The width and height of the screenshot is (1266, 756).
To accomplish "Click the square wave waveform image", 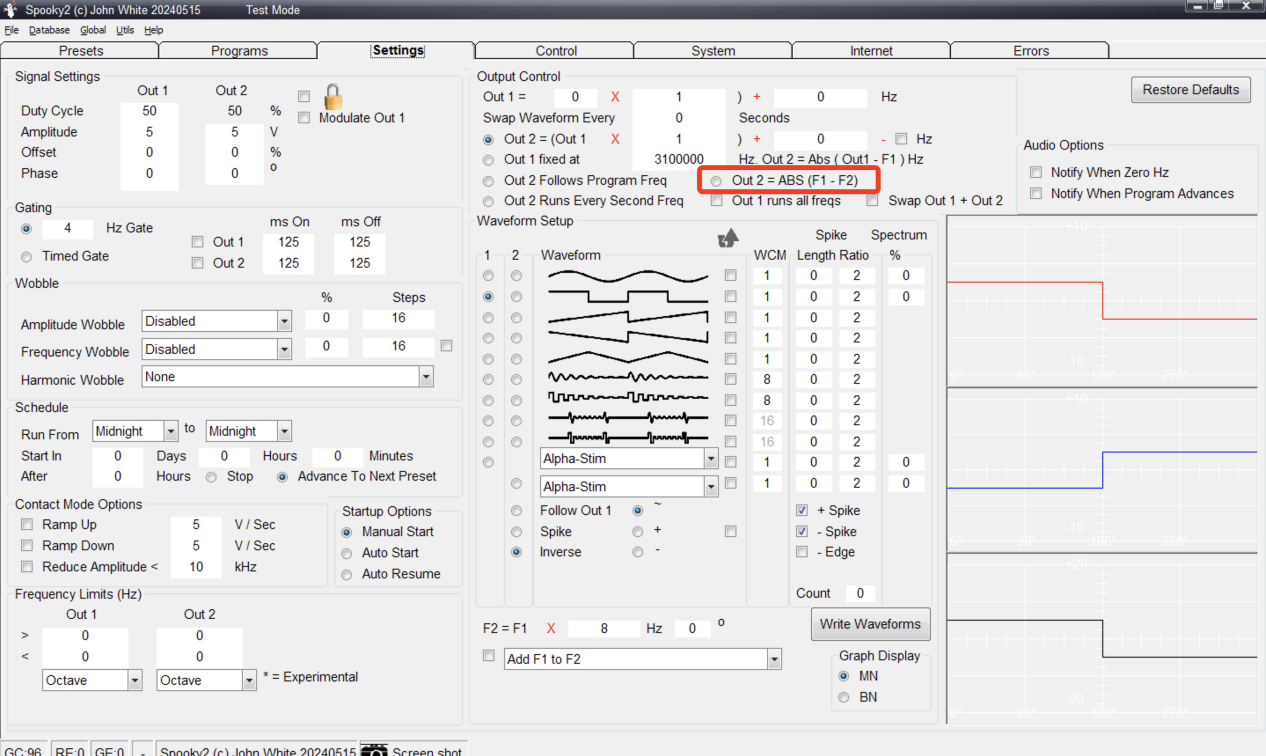I will pyautogui.click(x=627, y=297).
